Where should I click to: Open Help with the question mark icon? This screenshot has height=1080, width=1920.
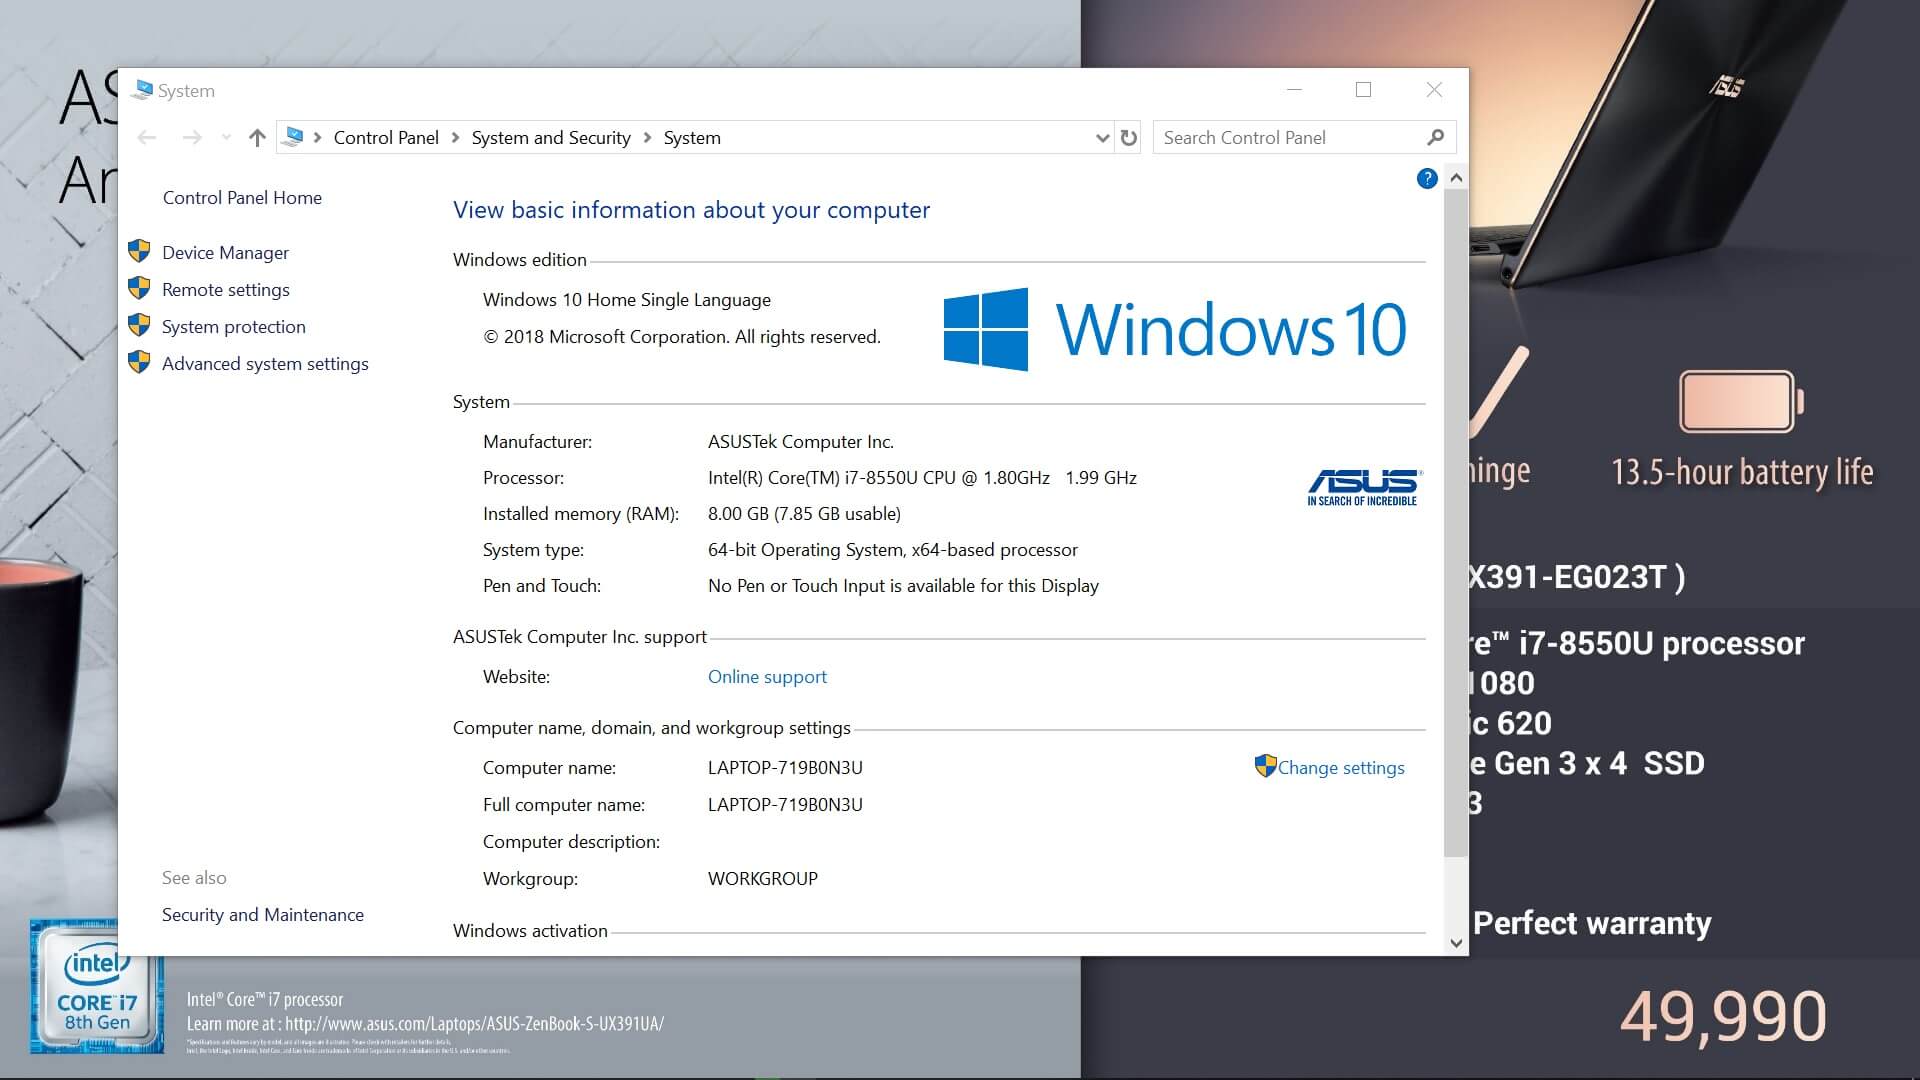coord(1427,179)
